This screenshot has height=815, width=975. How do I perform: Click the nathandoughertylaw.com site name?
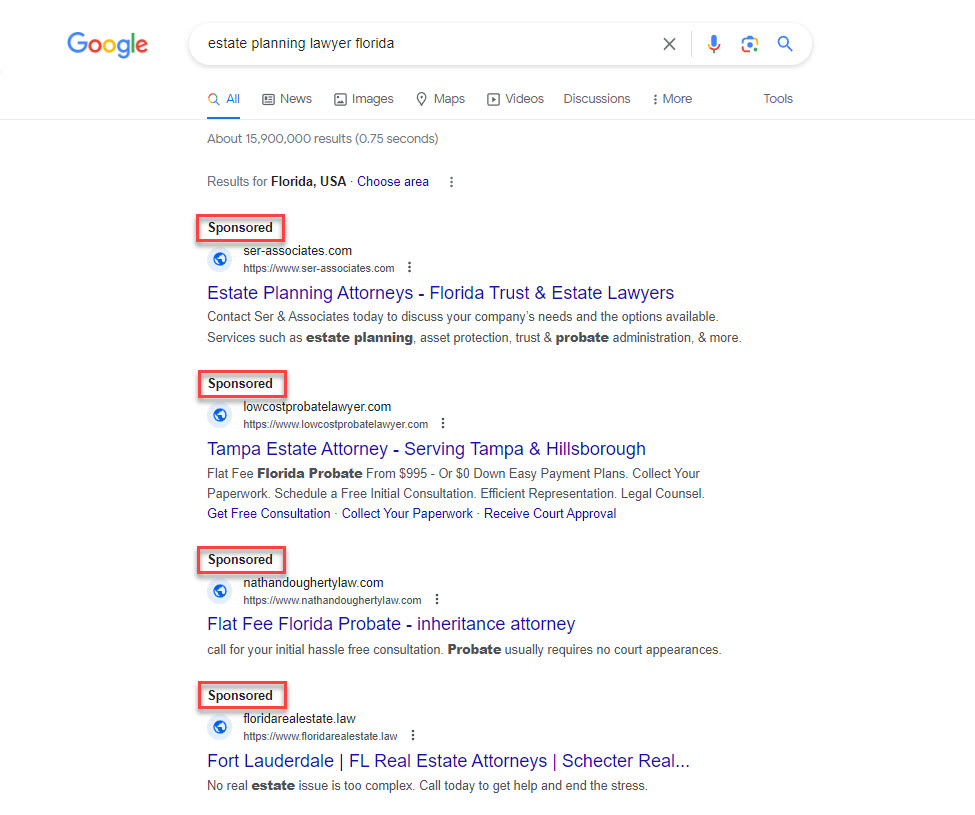coord(313,582)
